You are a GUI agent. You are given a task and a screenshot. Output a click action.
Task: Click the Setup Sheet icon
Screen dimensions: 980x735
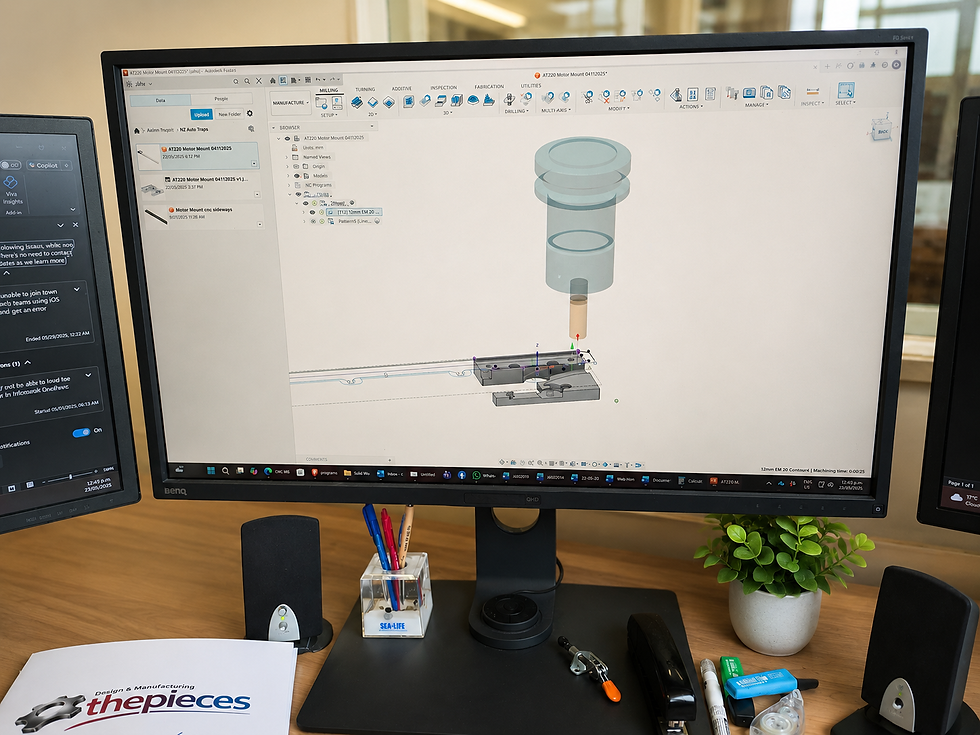(x=710, y=94)
